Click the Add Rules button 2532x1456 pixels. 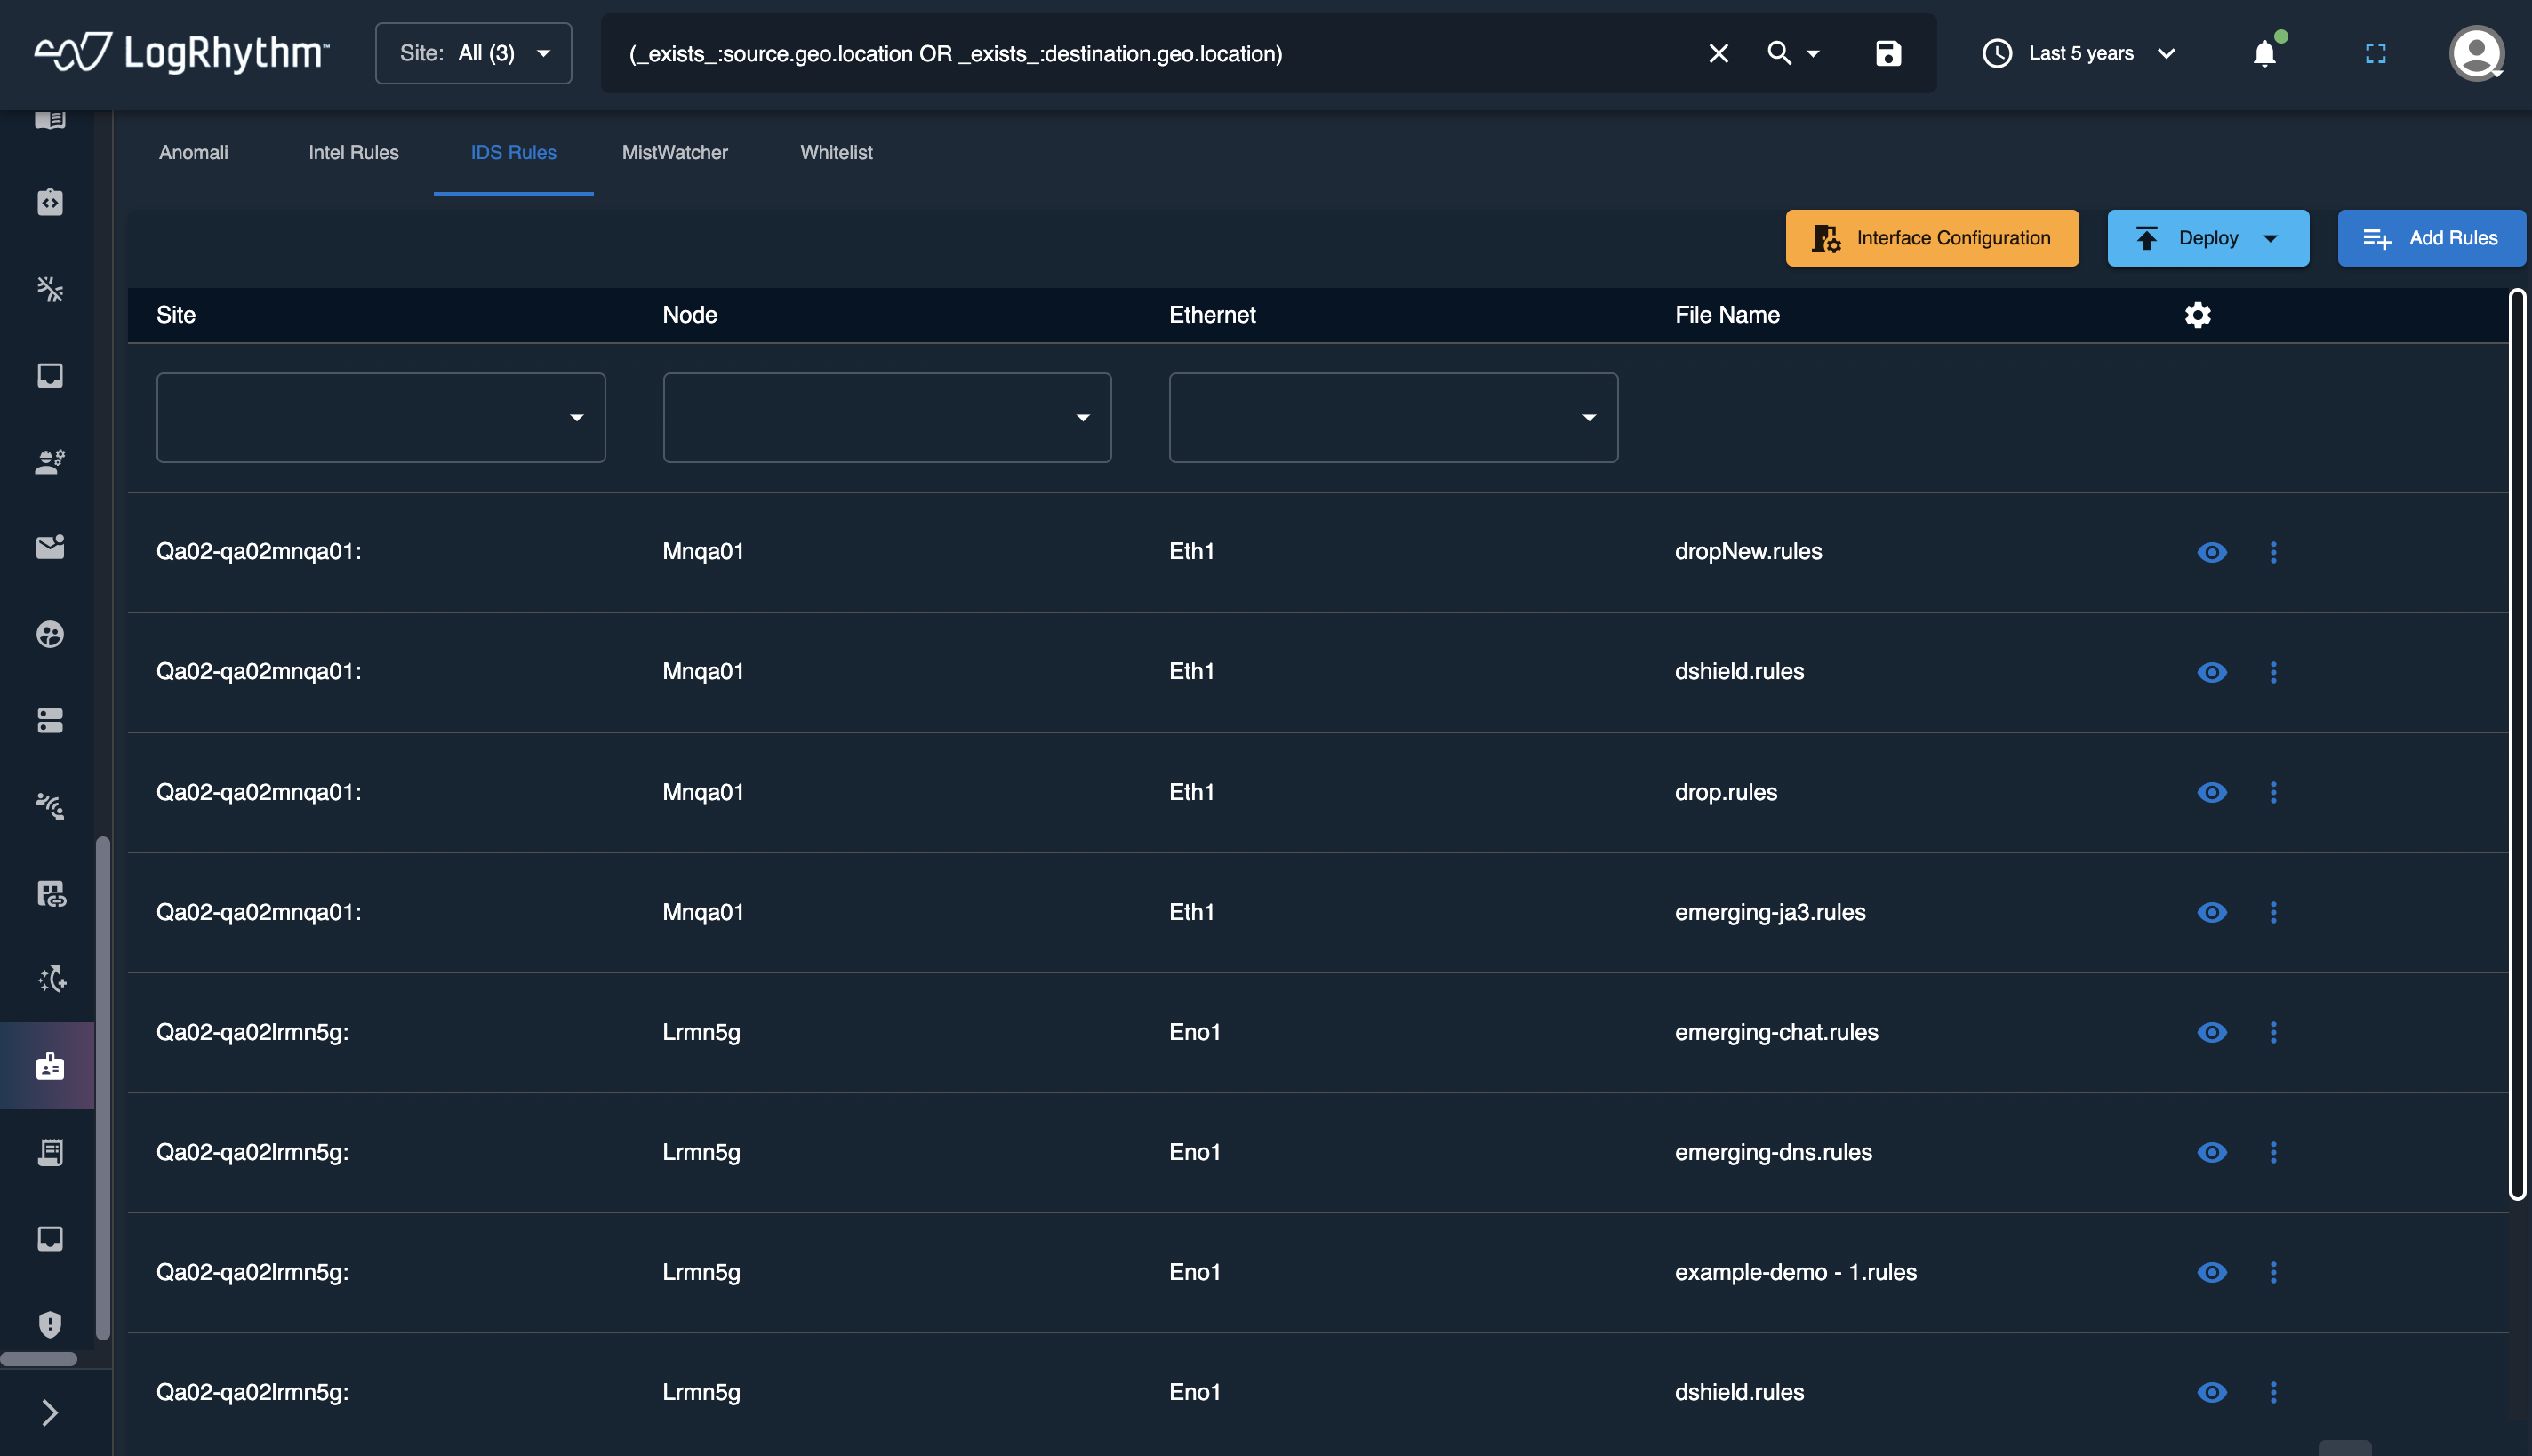[2430, 238]
